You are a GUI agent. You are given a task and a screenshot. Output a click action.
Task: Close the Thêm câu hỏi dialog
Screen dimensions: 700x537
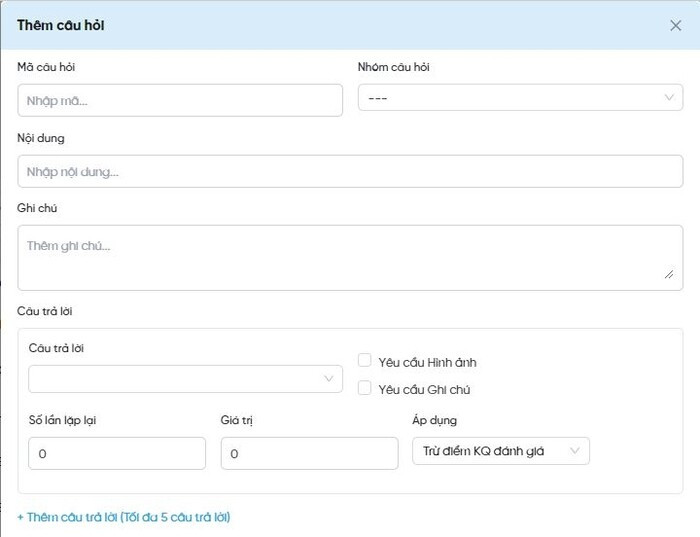[675, 25]
